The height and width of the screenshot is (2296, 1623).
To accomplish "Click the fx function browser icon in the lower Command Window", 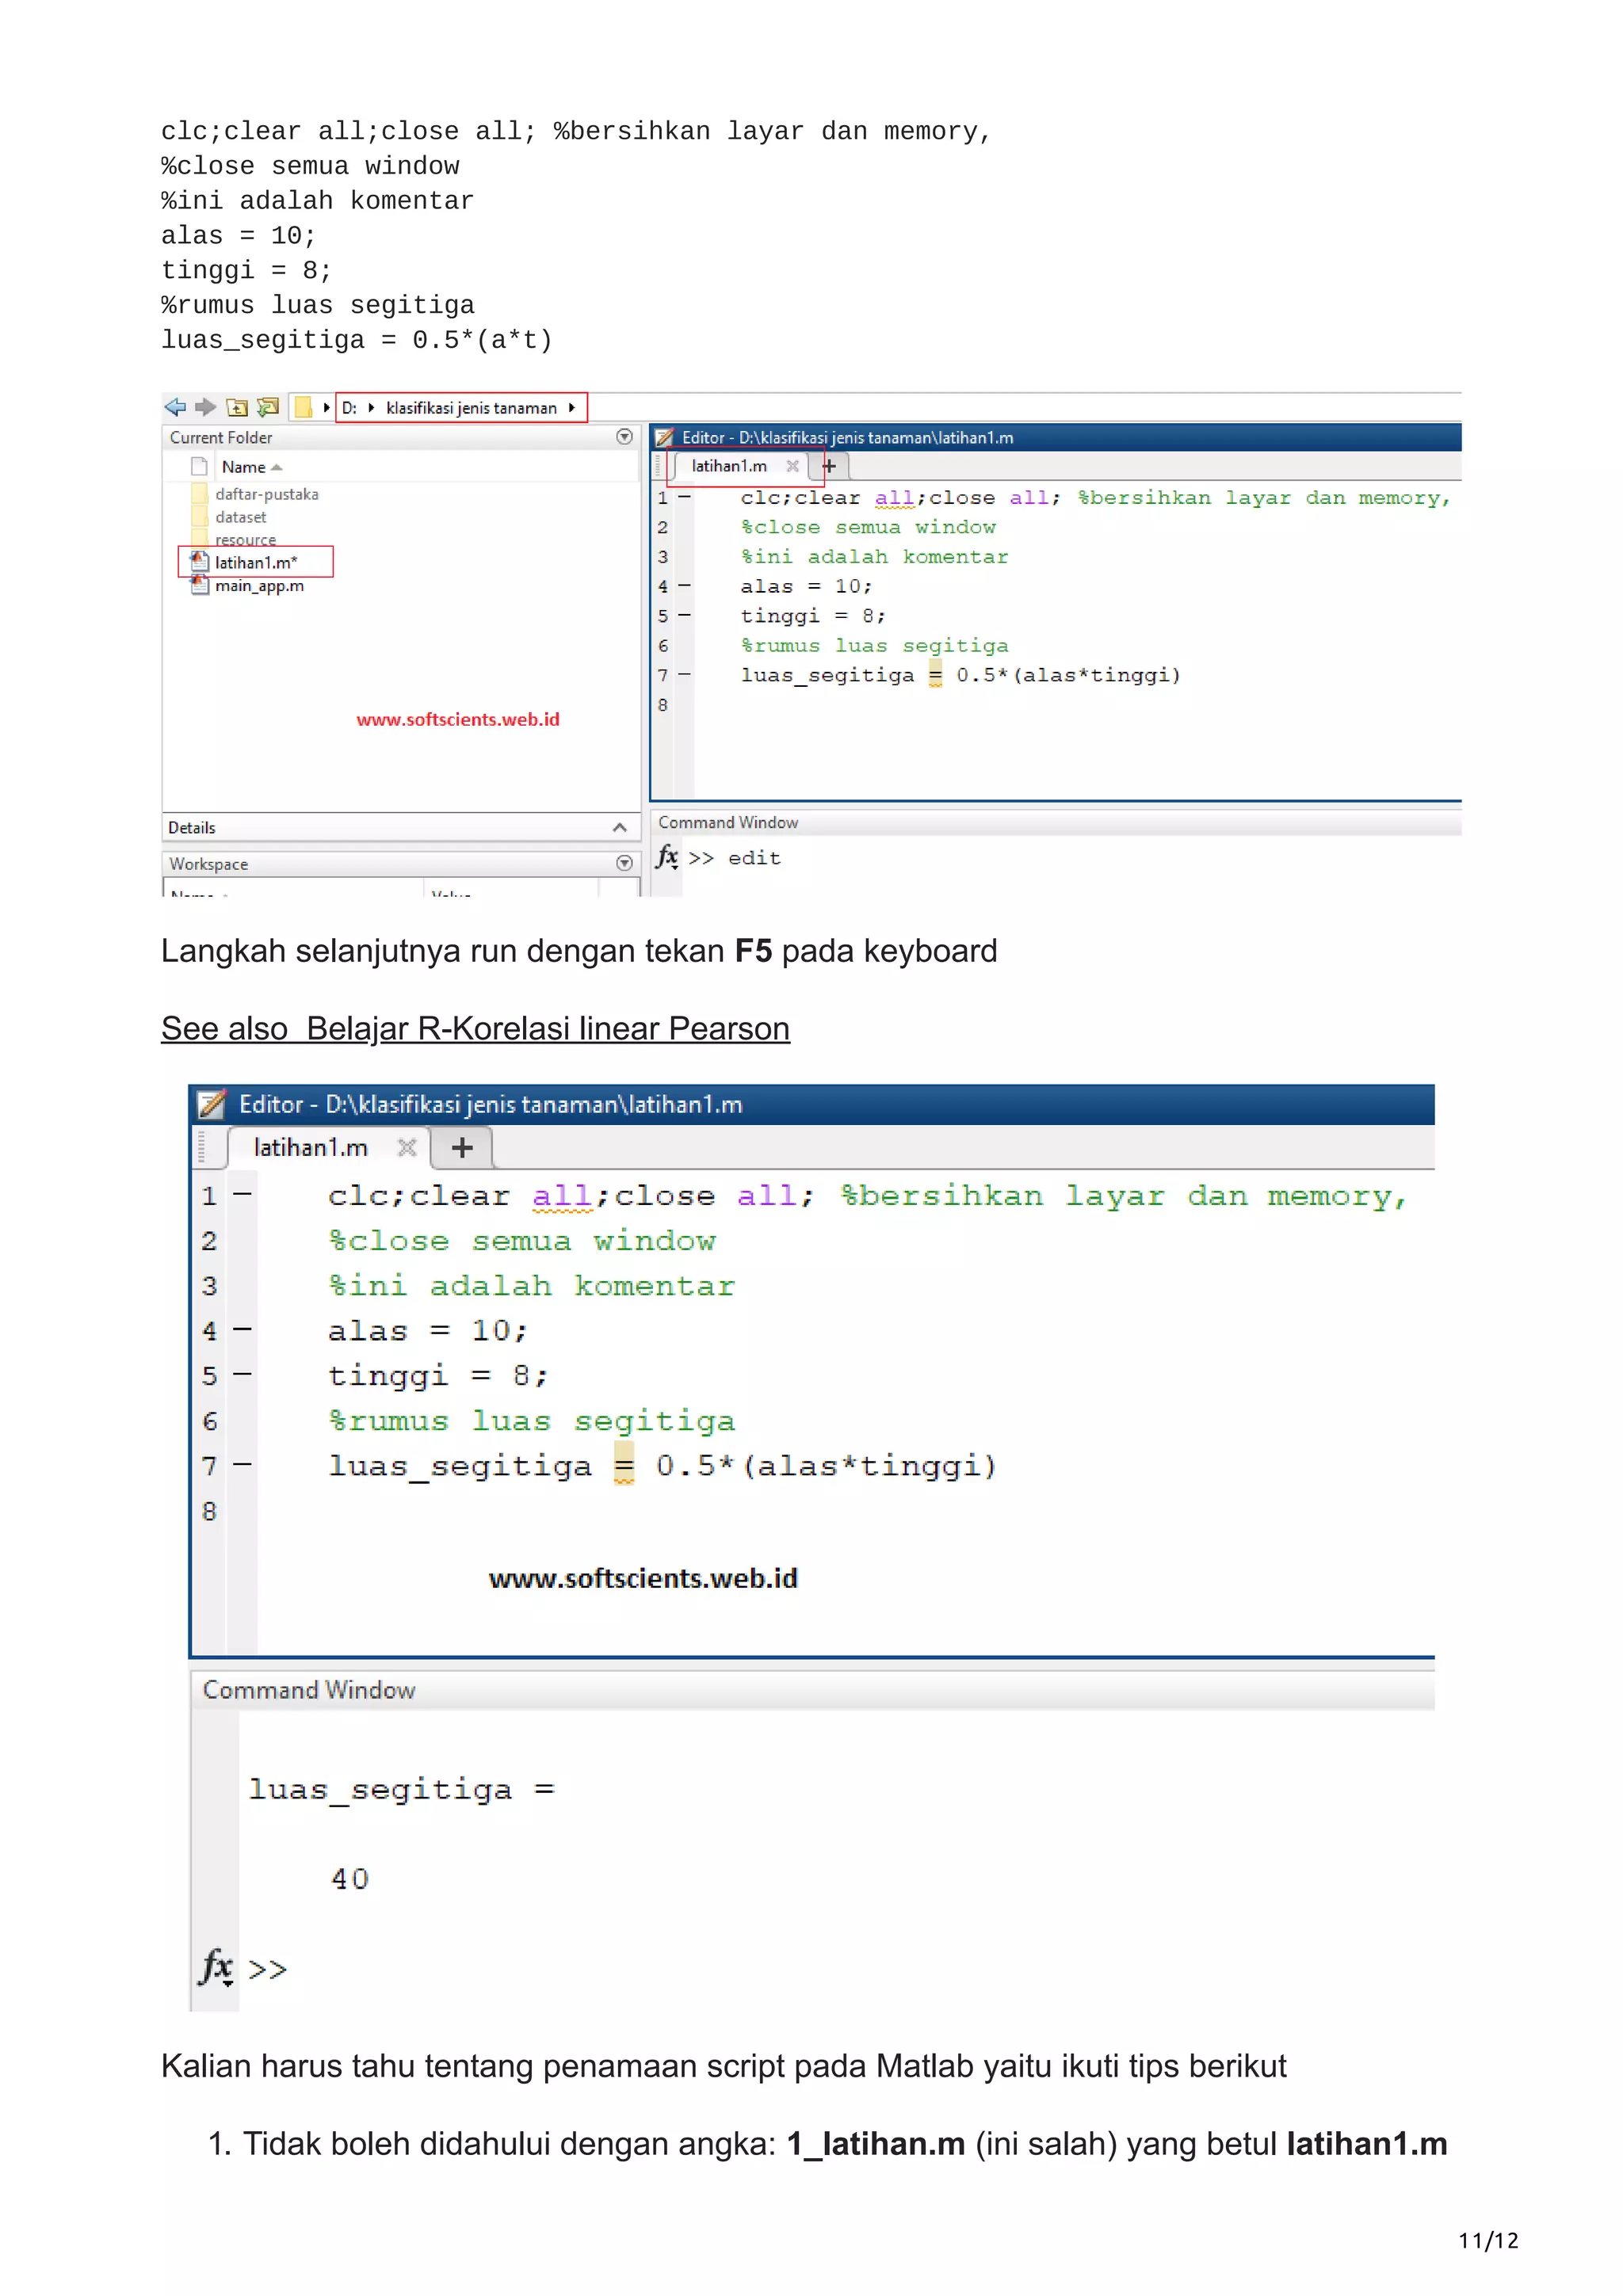I will pyautogui.click(x=216, y=1966).
